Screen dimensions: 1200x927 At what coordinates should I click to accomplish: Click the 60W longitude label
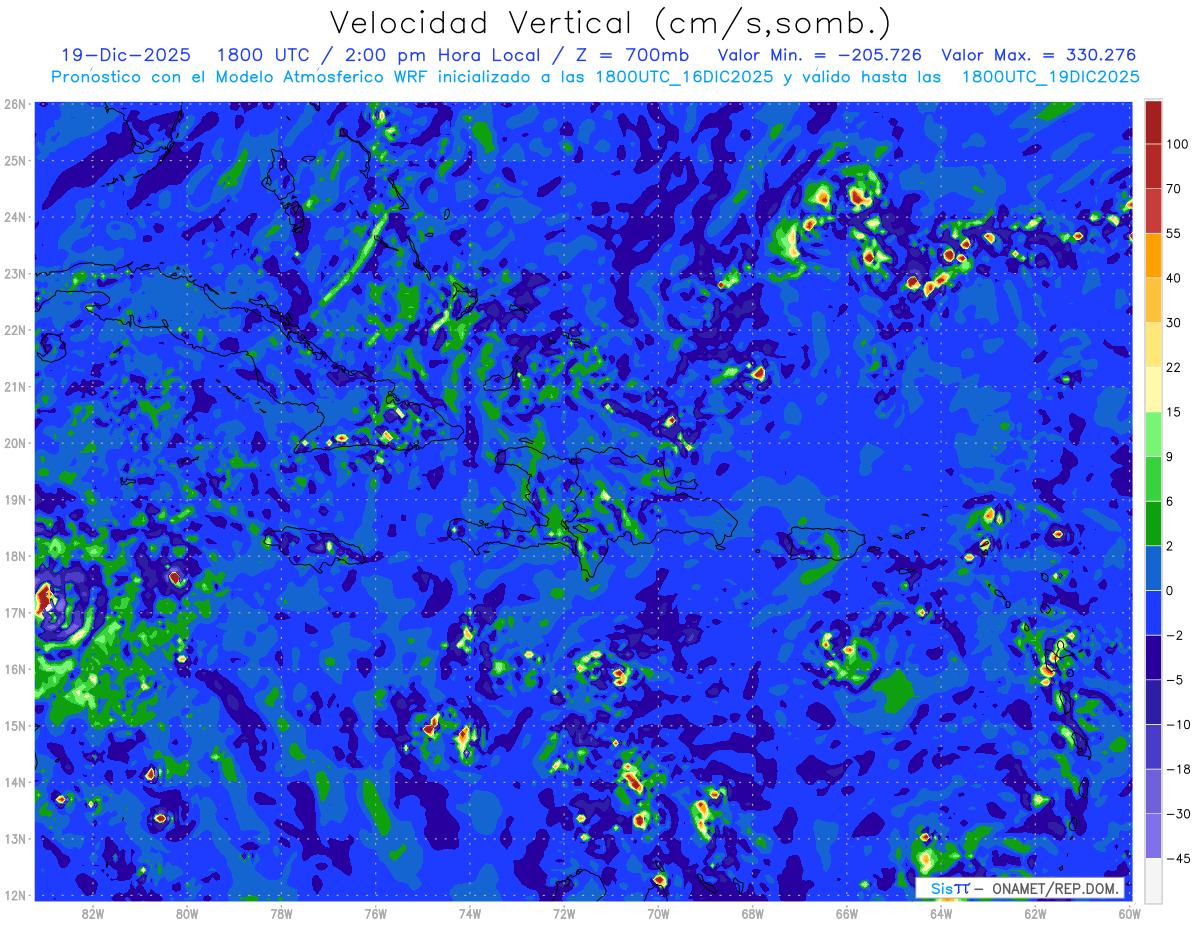[x=1130, y=913]
